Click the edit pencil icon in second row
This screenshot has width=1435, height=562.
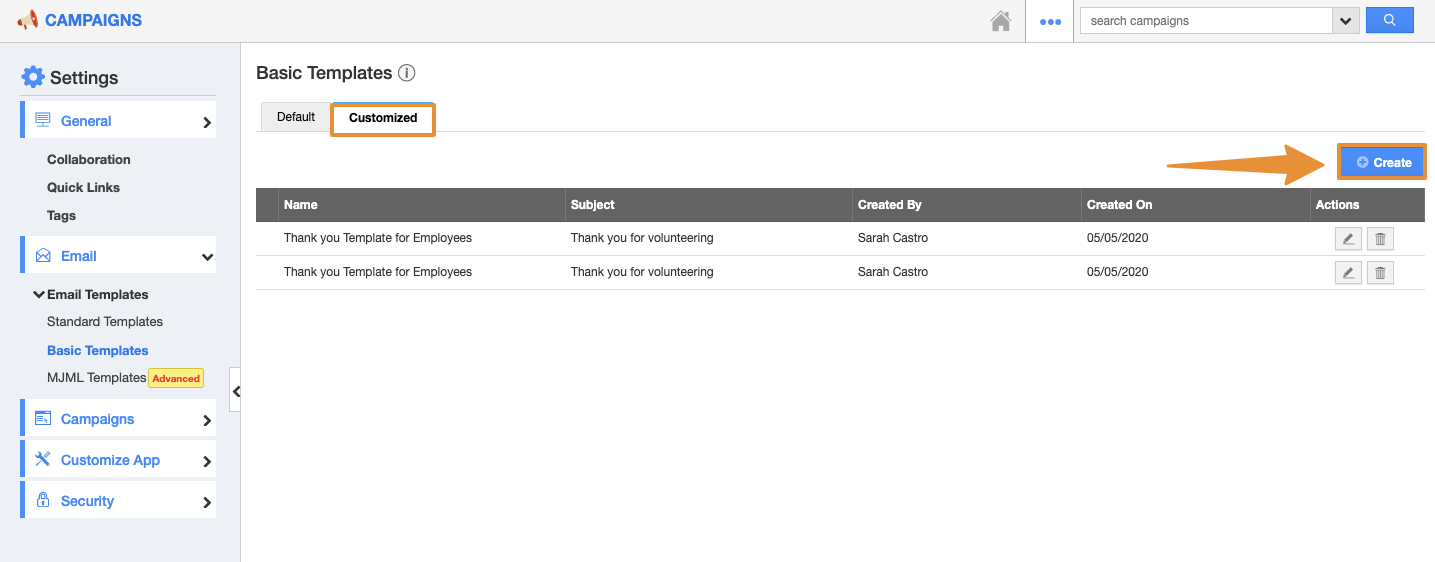click(1348, 273)
